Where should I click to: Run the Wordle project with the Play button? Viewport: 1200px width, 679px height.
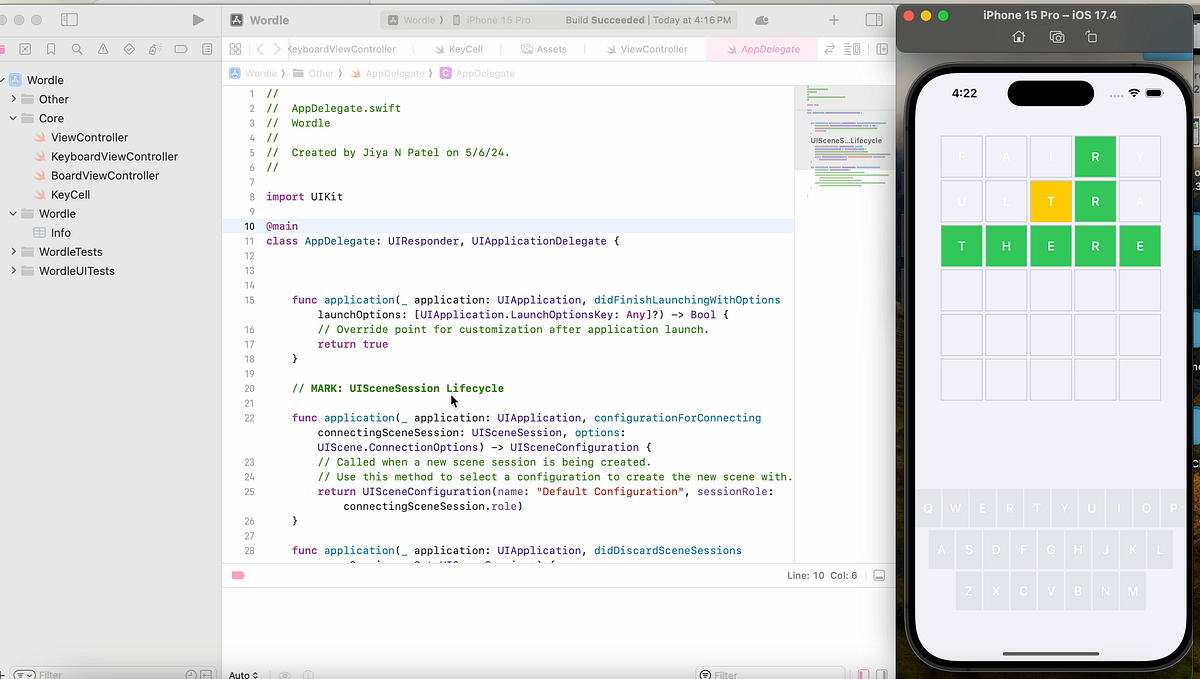click(x=197, y=19)
